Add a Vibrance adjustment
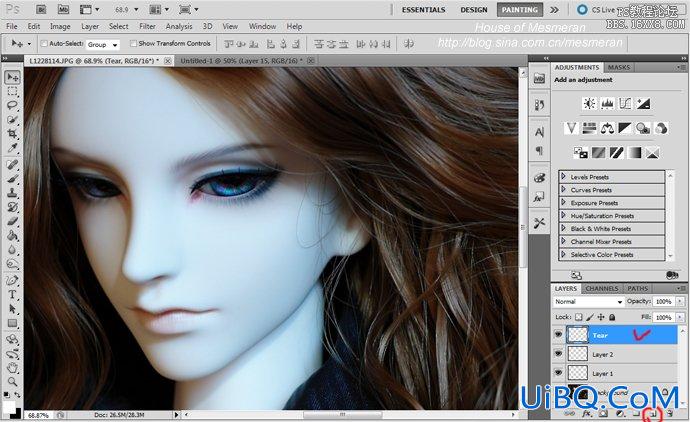This screenshot has height=422, width=690. pos(571,128)
